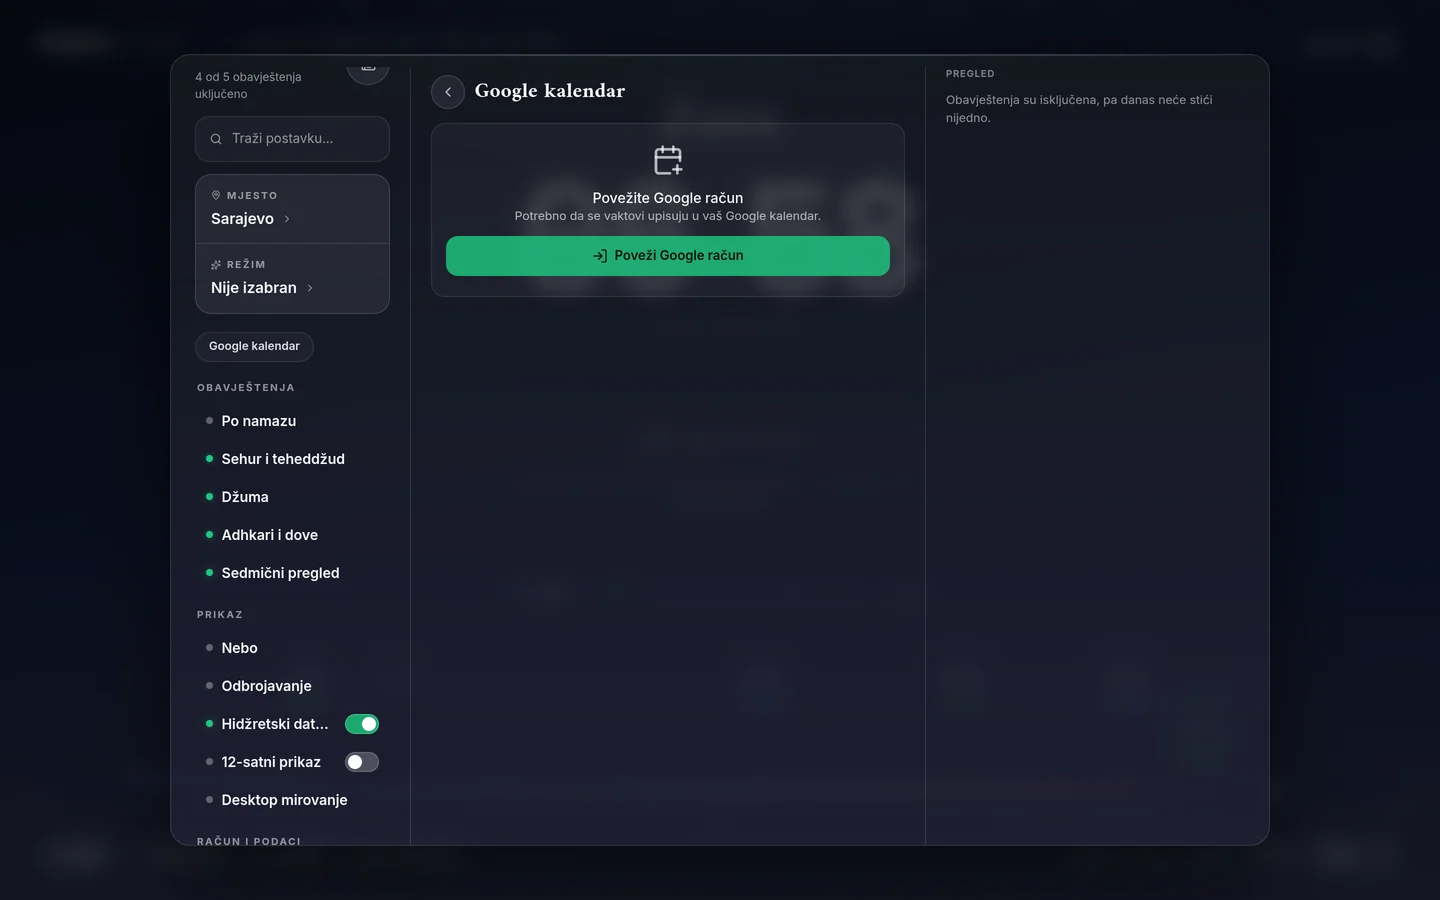The width and height of the screenshot is (1440, 900).
Task: Click the search magnifier icon
Action: click(x=216, y=139)
